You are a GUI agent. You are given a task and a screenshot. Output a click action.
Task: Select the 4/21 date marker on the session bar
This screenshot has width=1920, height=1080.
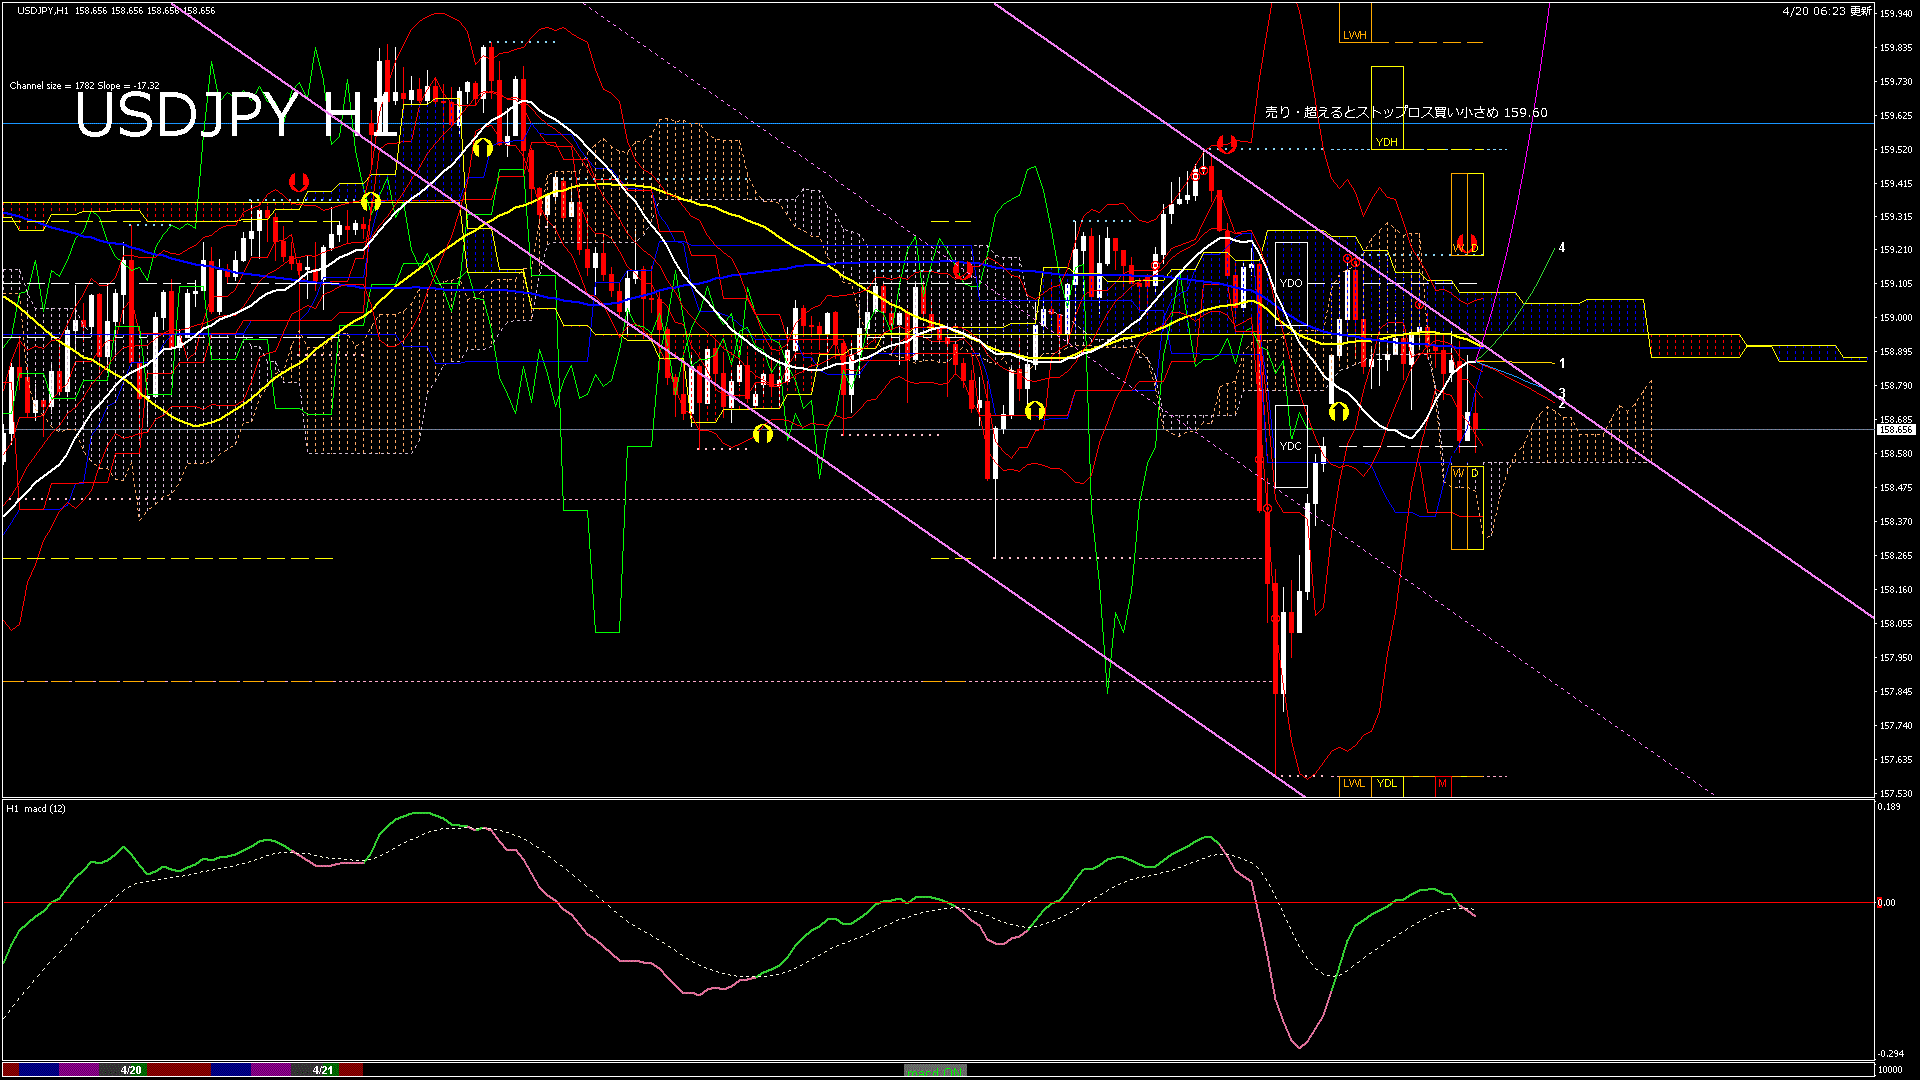[322, 1070]
